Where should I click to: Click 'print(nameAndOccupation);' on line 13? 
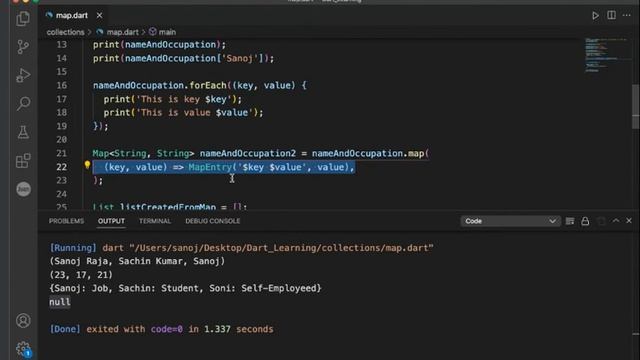pyautogui.click(x=159, y=44)
